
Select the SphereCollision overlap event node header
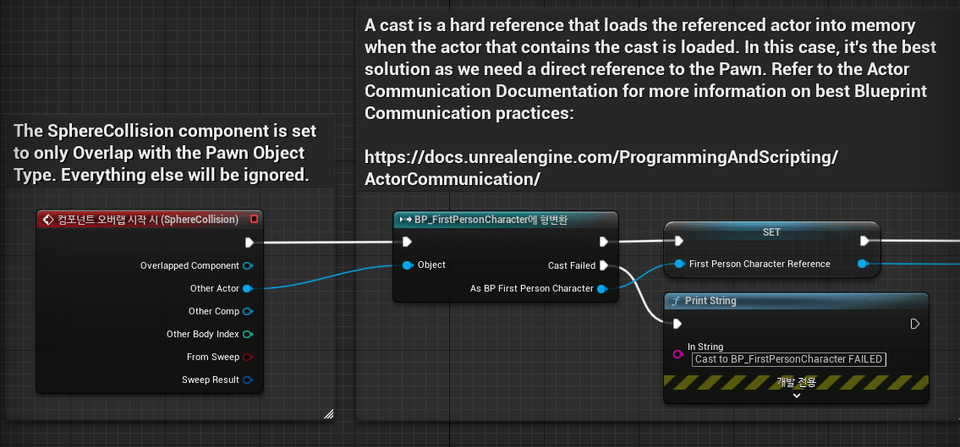coord(149,219)
